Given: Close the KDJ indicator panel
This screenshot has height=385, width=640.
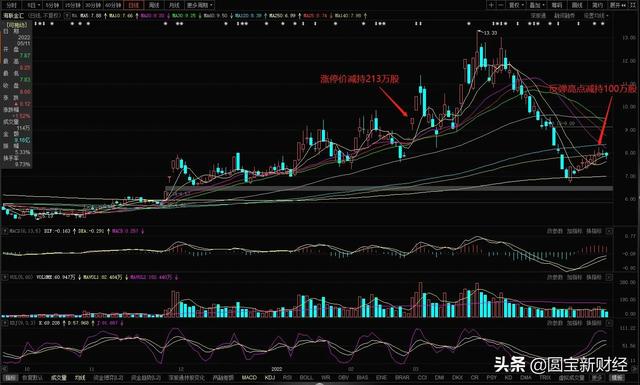Looking at the screenshot, I should coord(609,323).
